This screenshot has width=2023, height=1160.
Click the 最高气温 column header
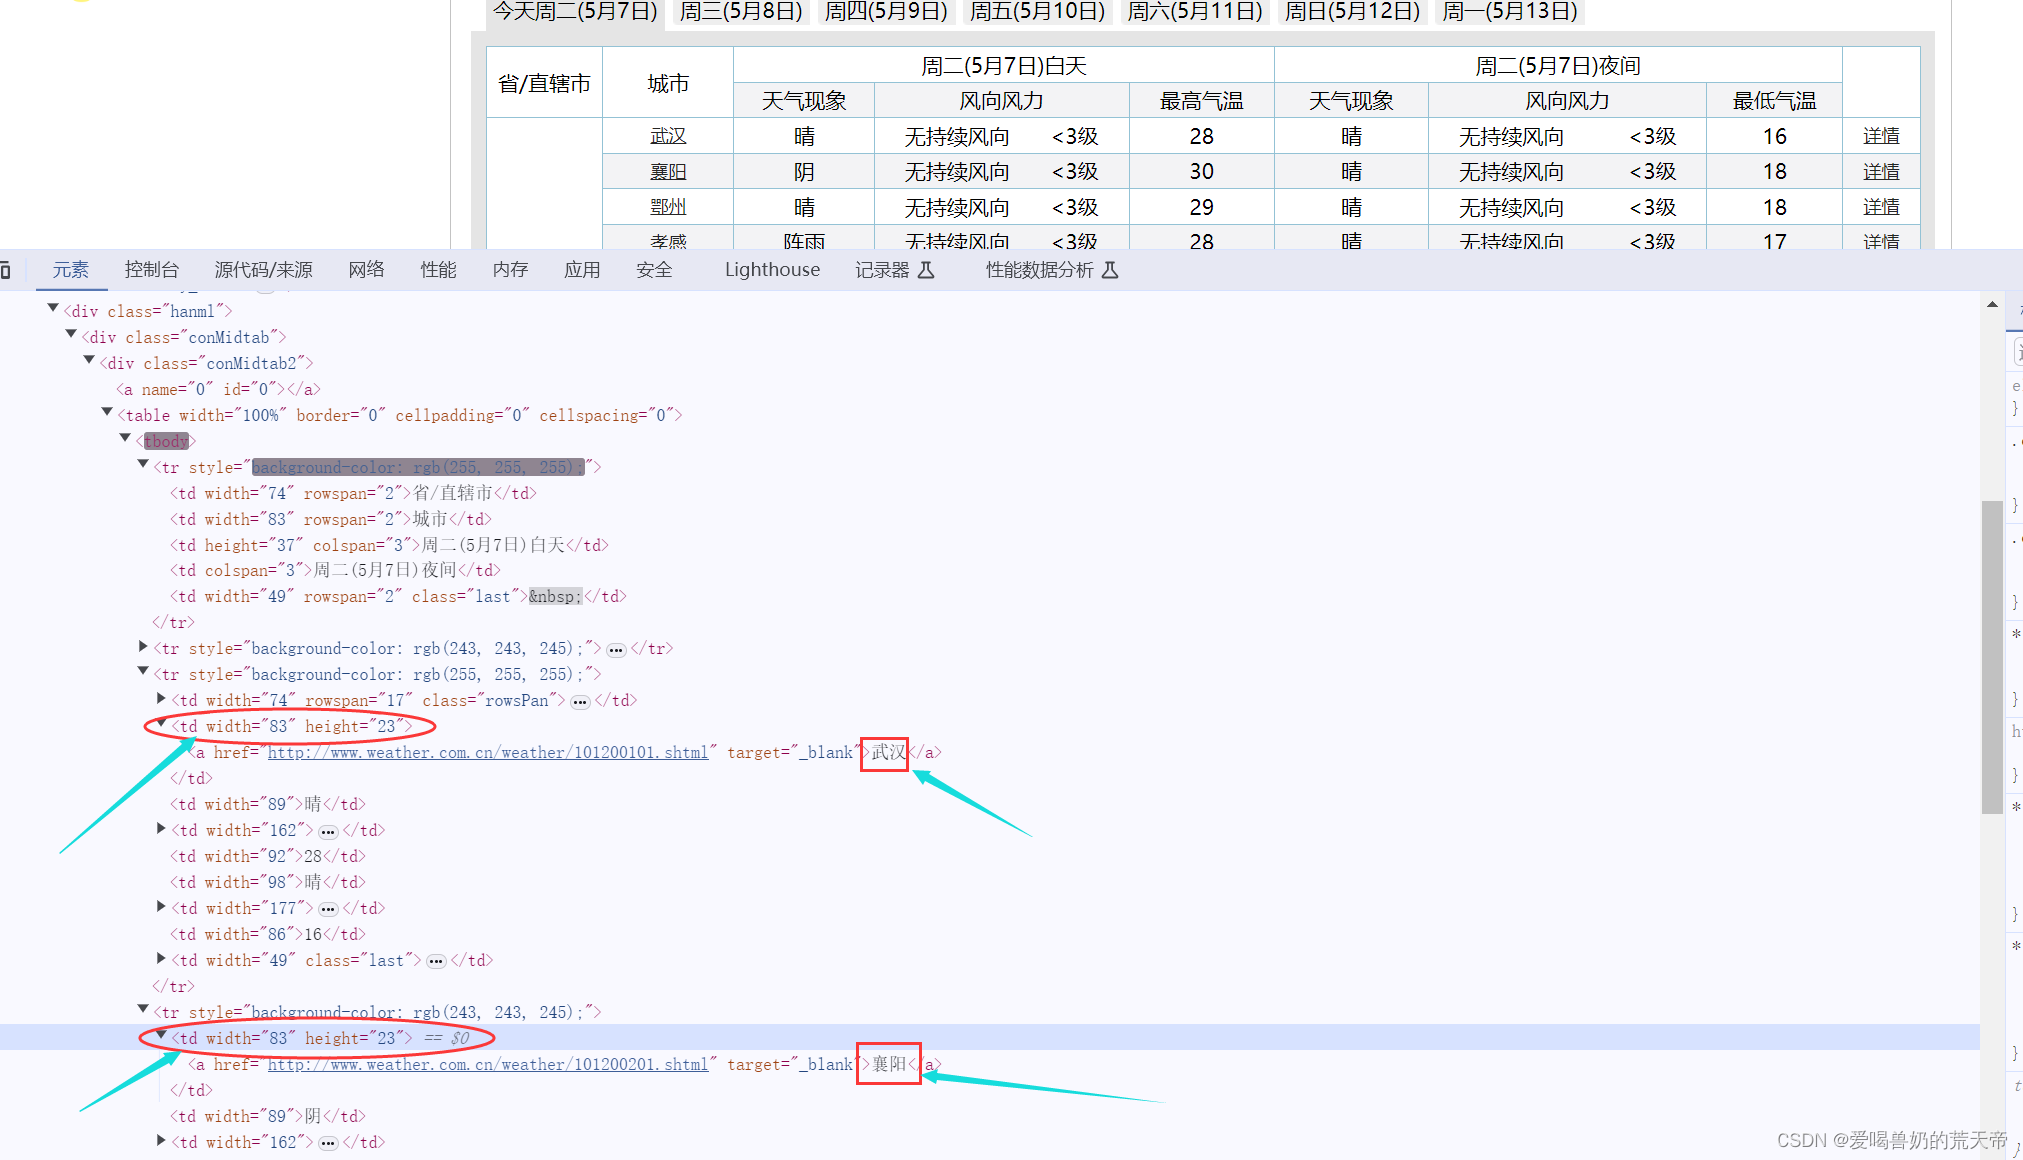click(x=1201, y=101)
